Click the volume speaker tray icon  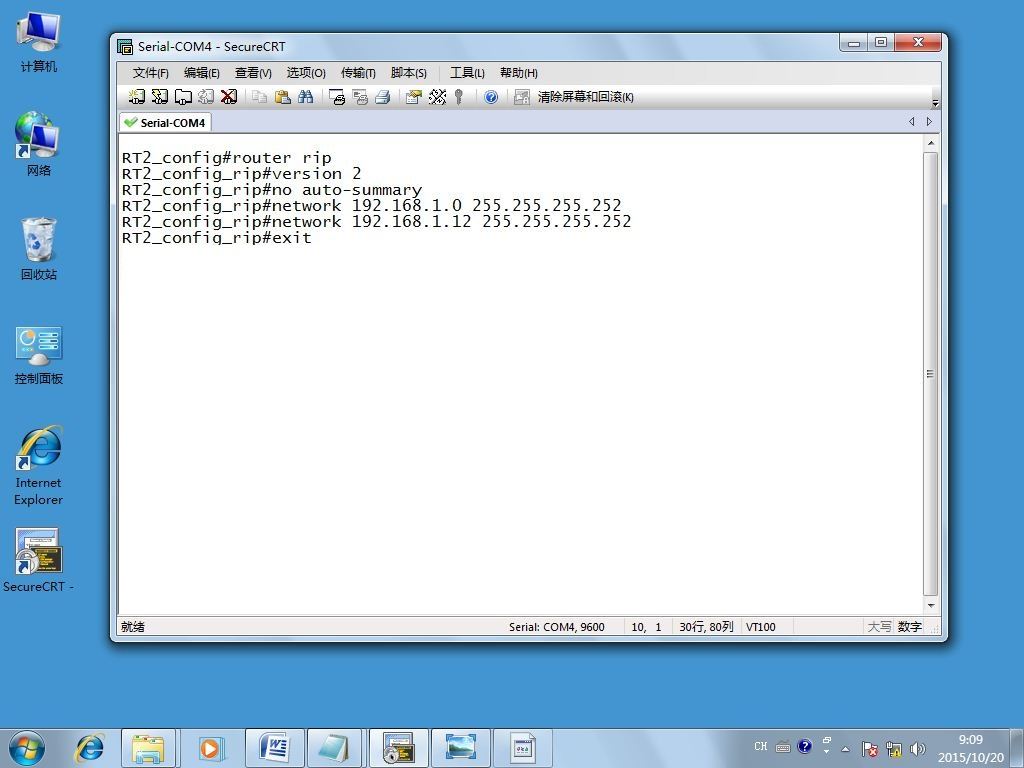tap(918, 748)
